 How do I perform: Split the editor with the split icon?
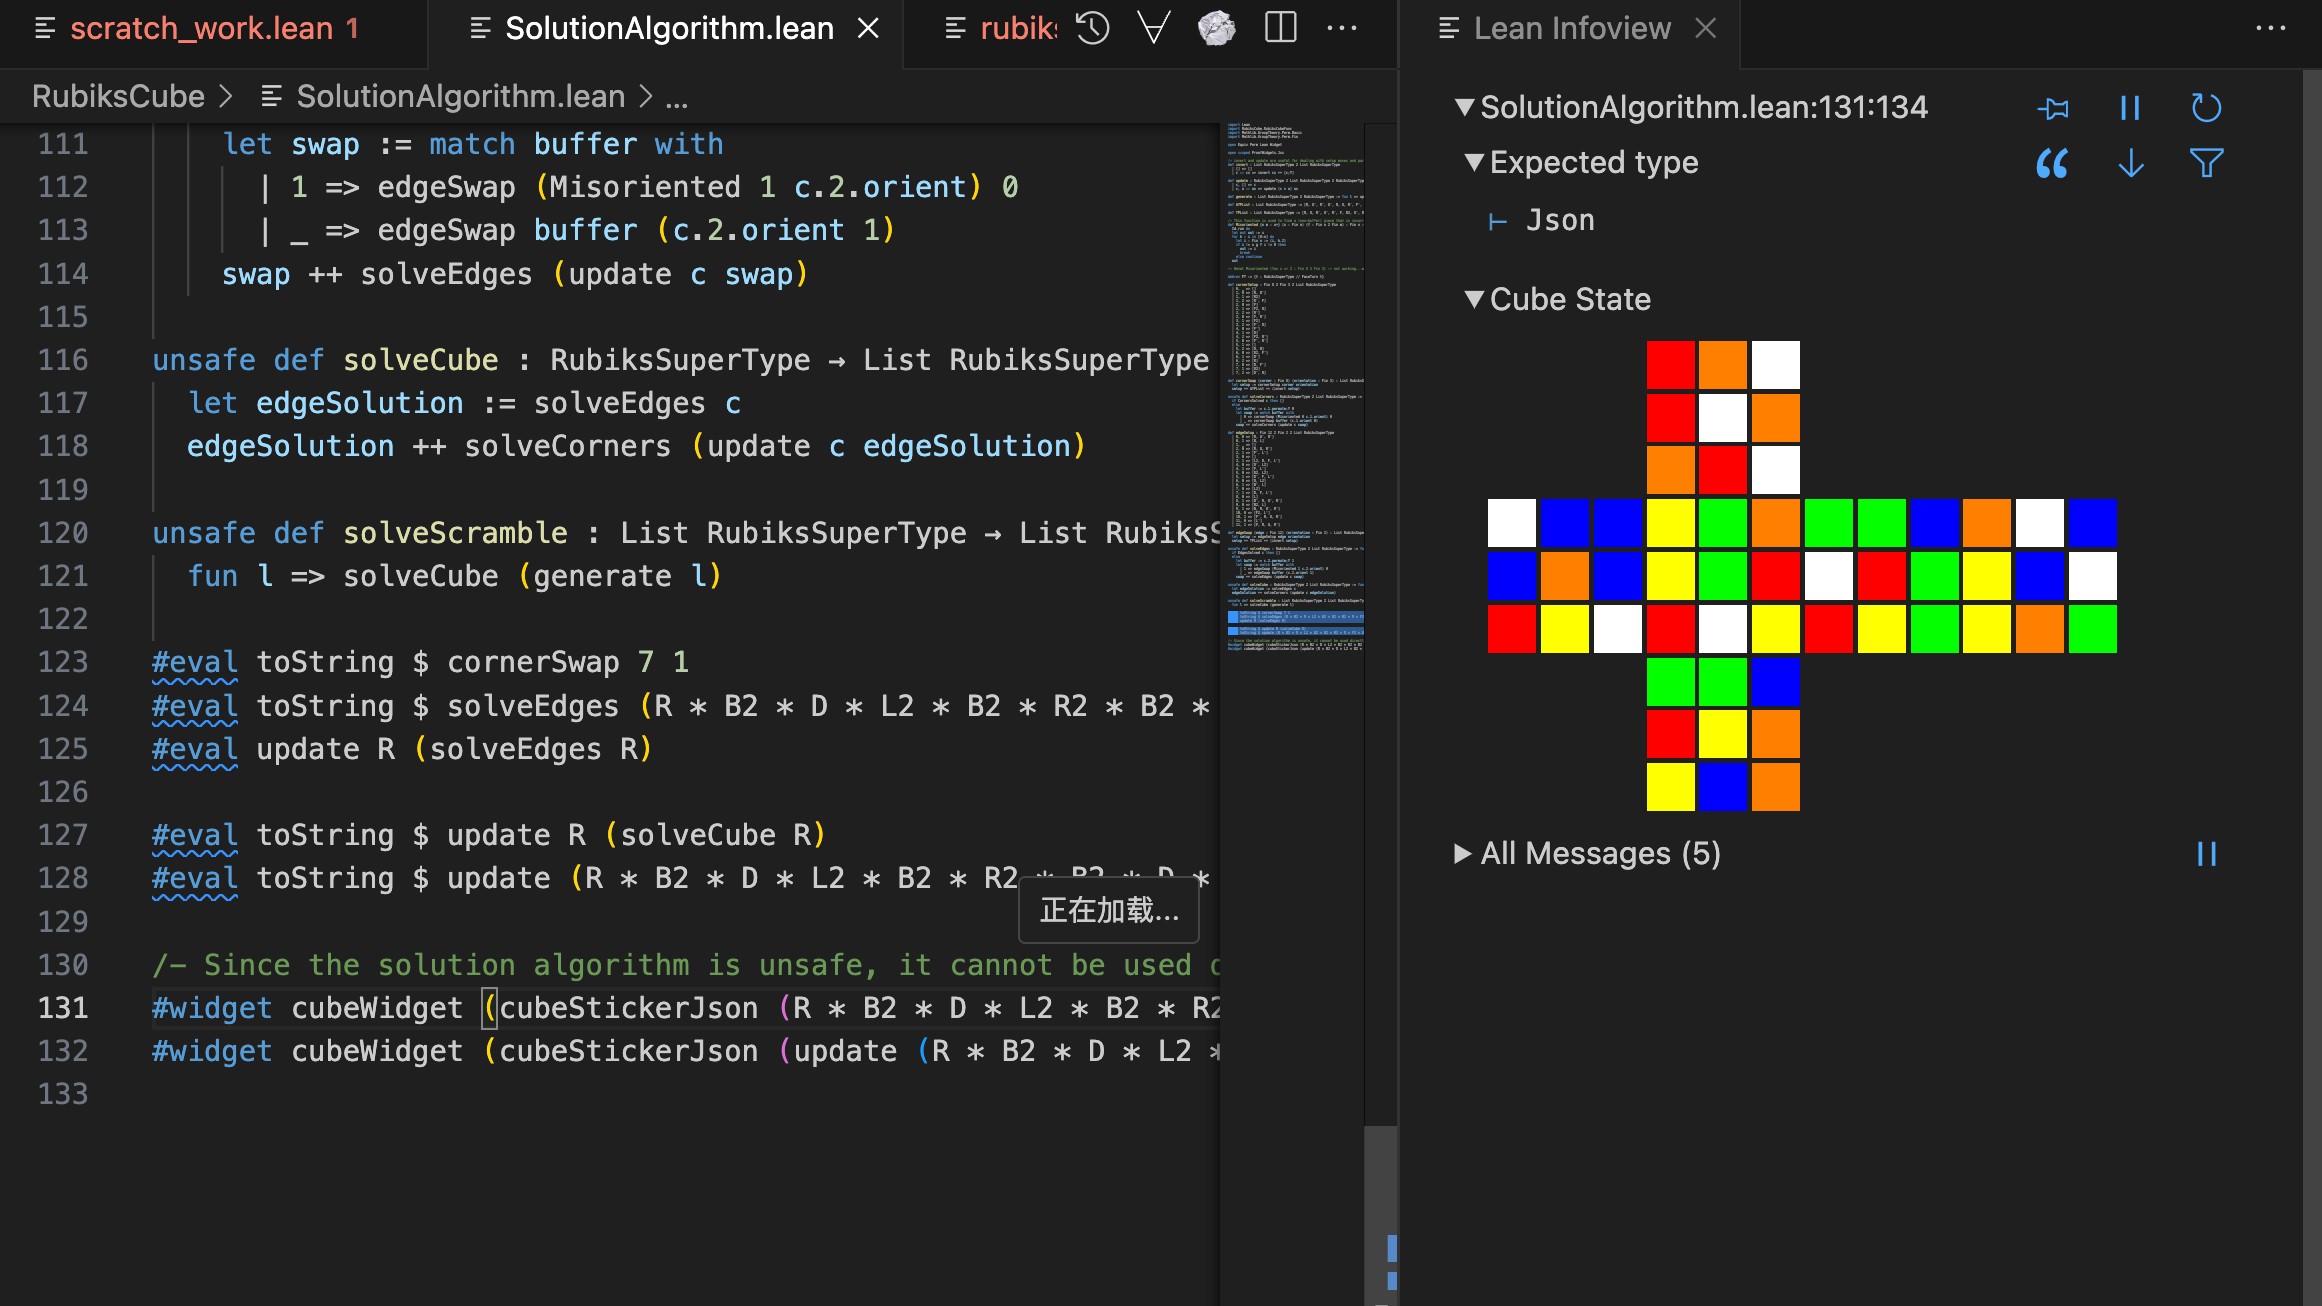1280,28
